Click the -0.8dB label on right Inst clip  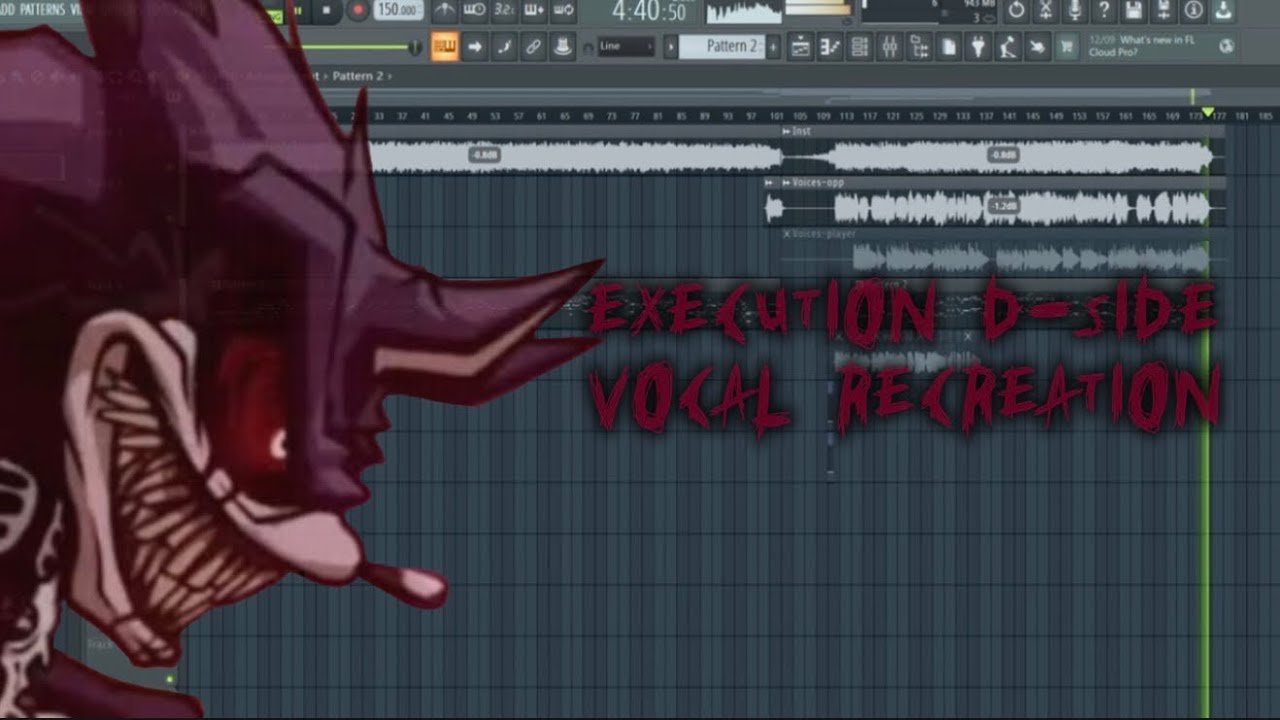pos(1002,155)
